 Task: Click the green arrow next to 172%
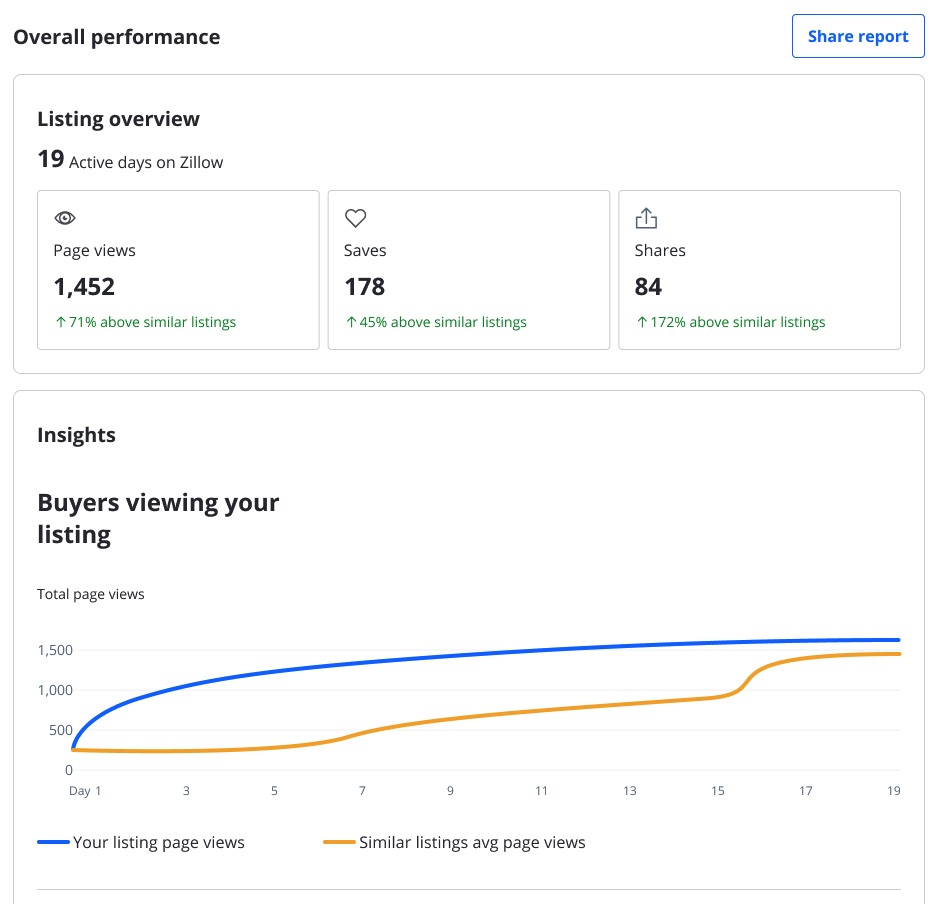640,321
